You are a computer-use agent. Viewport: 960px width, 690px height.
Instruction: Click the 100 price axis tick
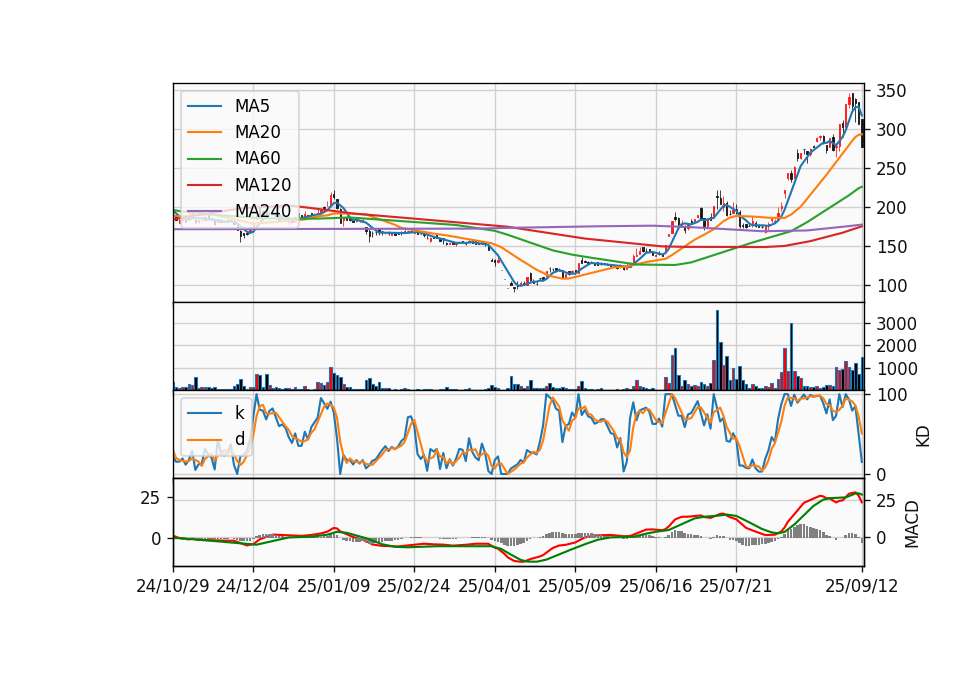pyautogui.click(x=891, y=286)
